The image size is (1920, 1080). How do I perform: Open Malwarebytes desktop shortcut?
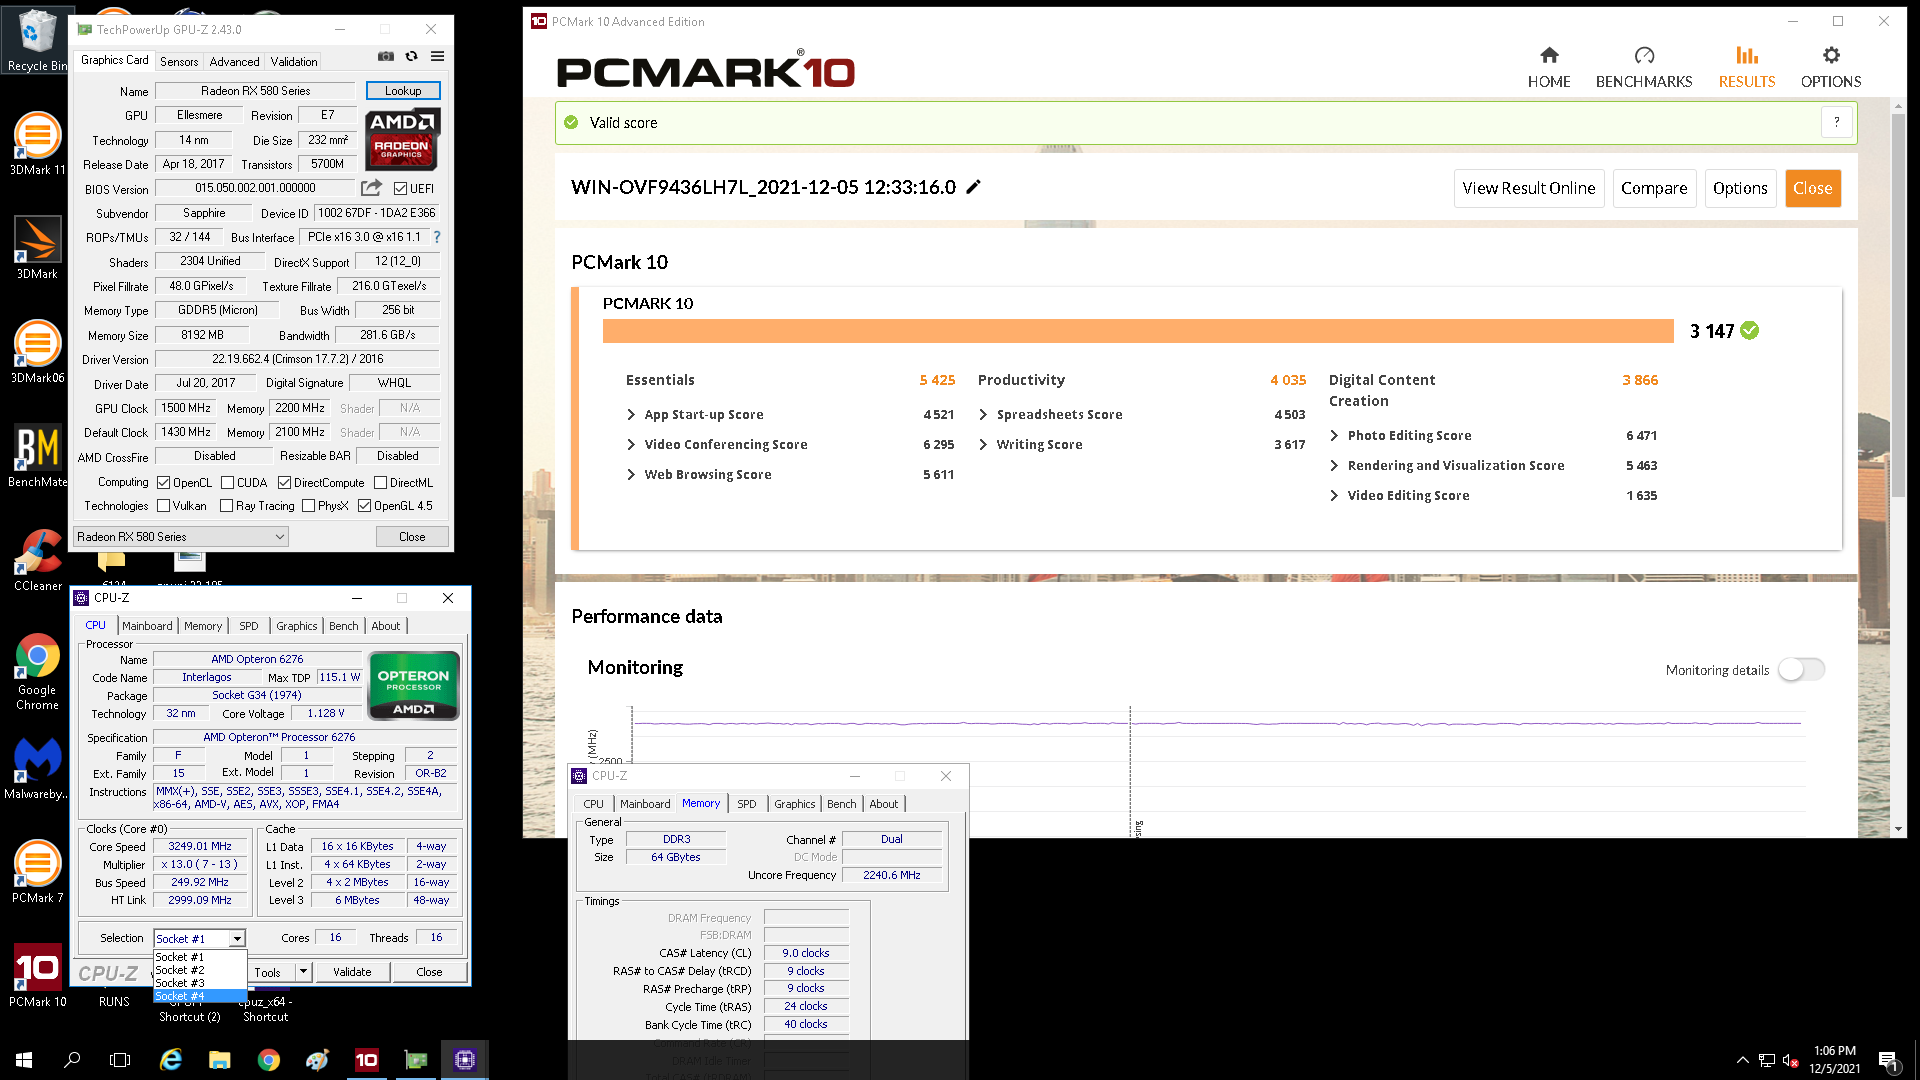pyautogui.click(x=37, y=768)
